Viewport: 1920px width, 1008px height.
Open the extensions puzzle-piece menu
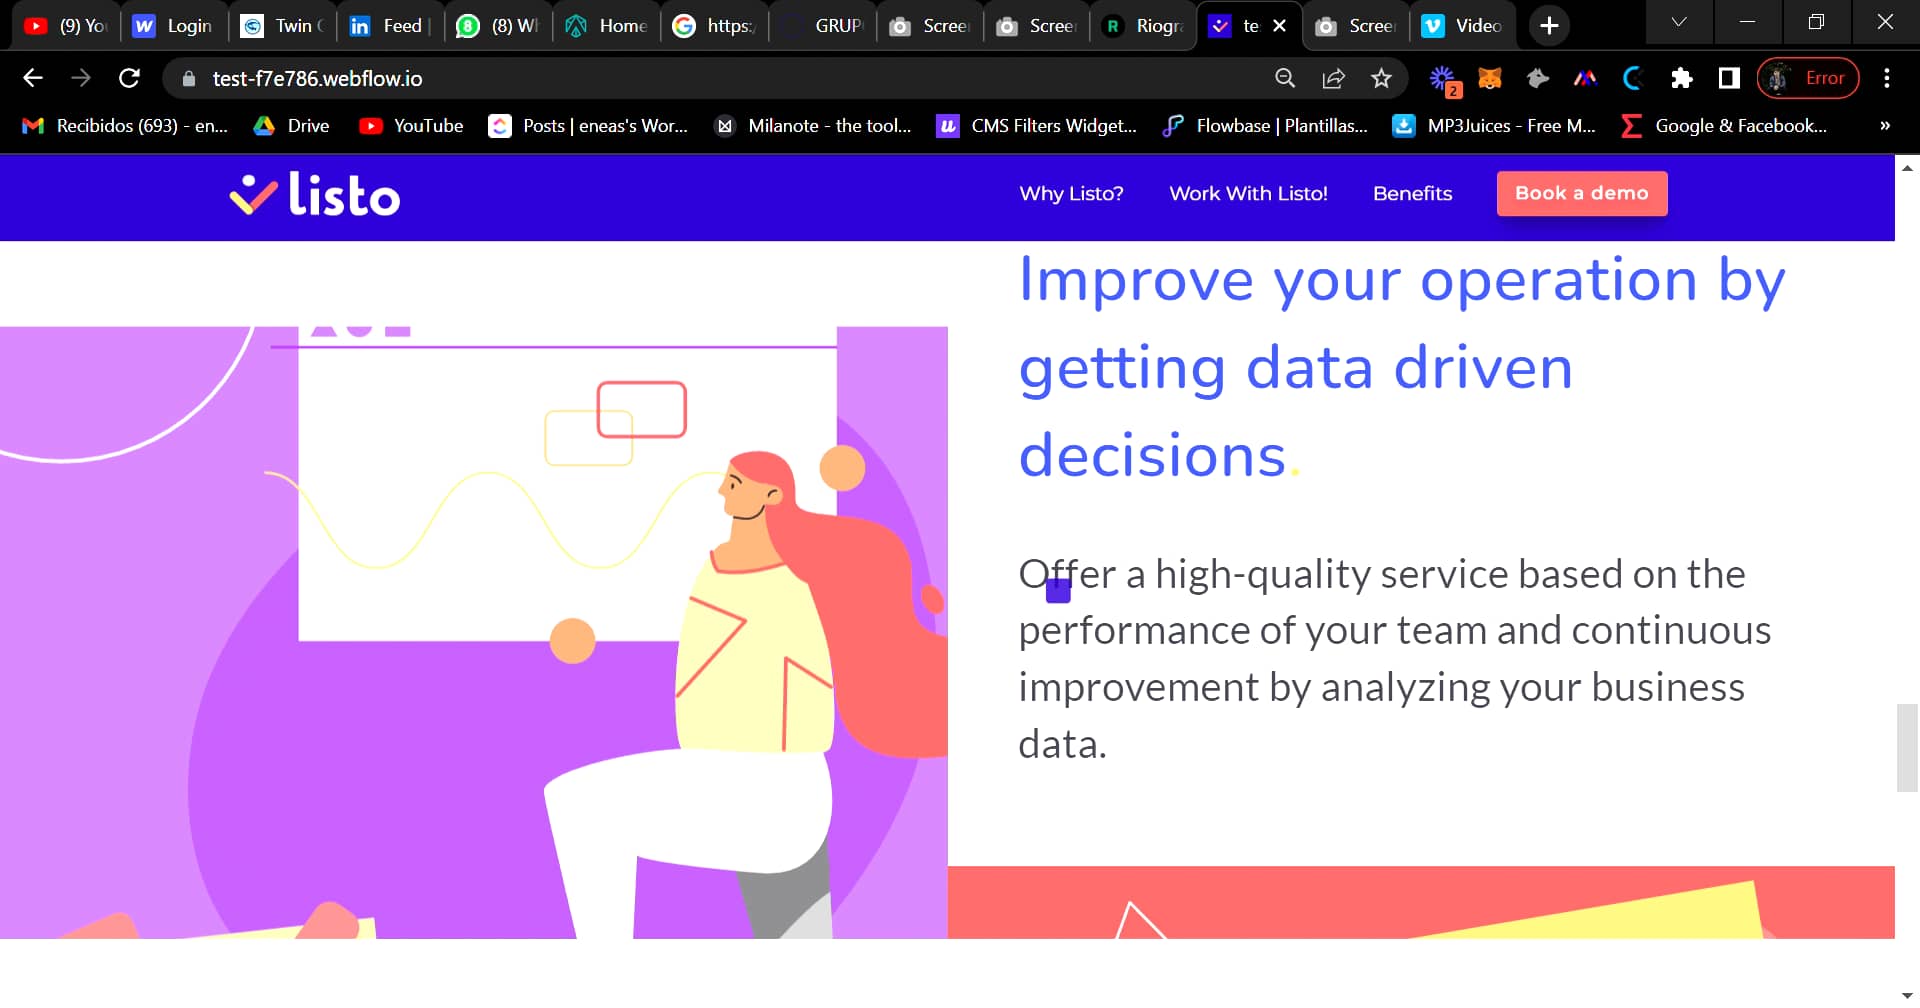[1682, 78]
